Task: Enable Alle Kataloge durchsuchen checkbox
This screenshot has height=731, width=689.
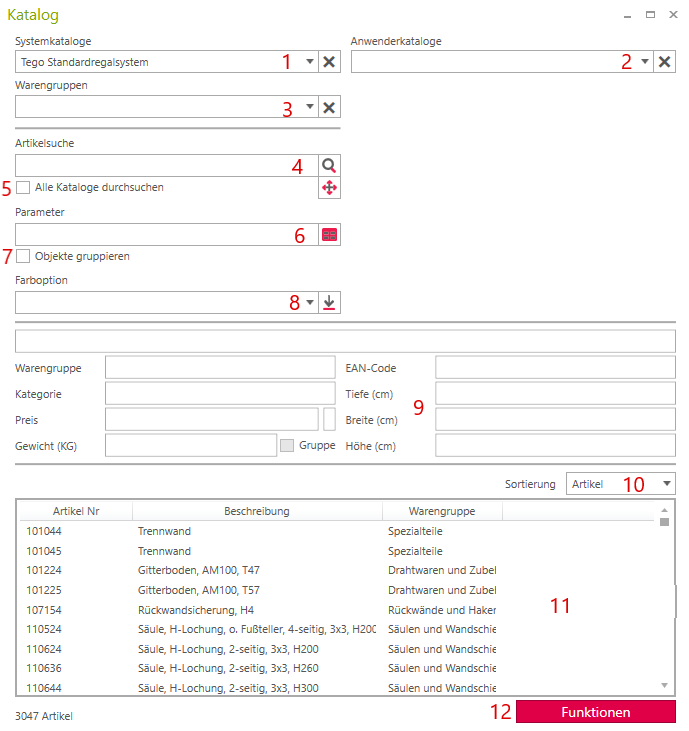Action: coord(23,187)
